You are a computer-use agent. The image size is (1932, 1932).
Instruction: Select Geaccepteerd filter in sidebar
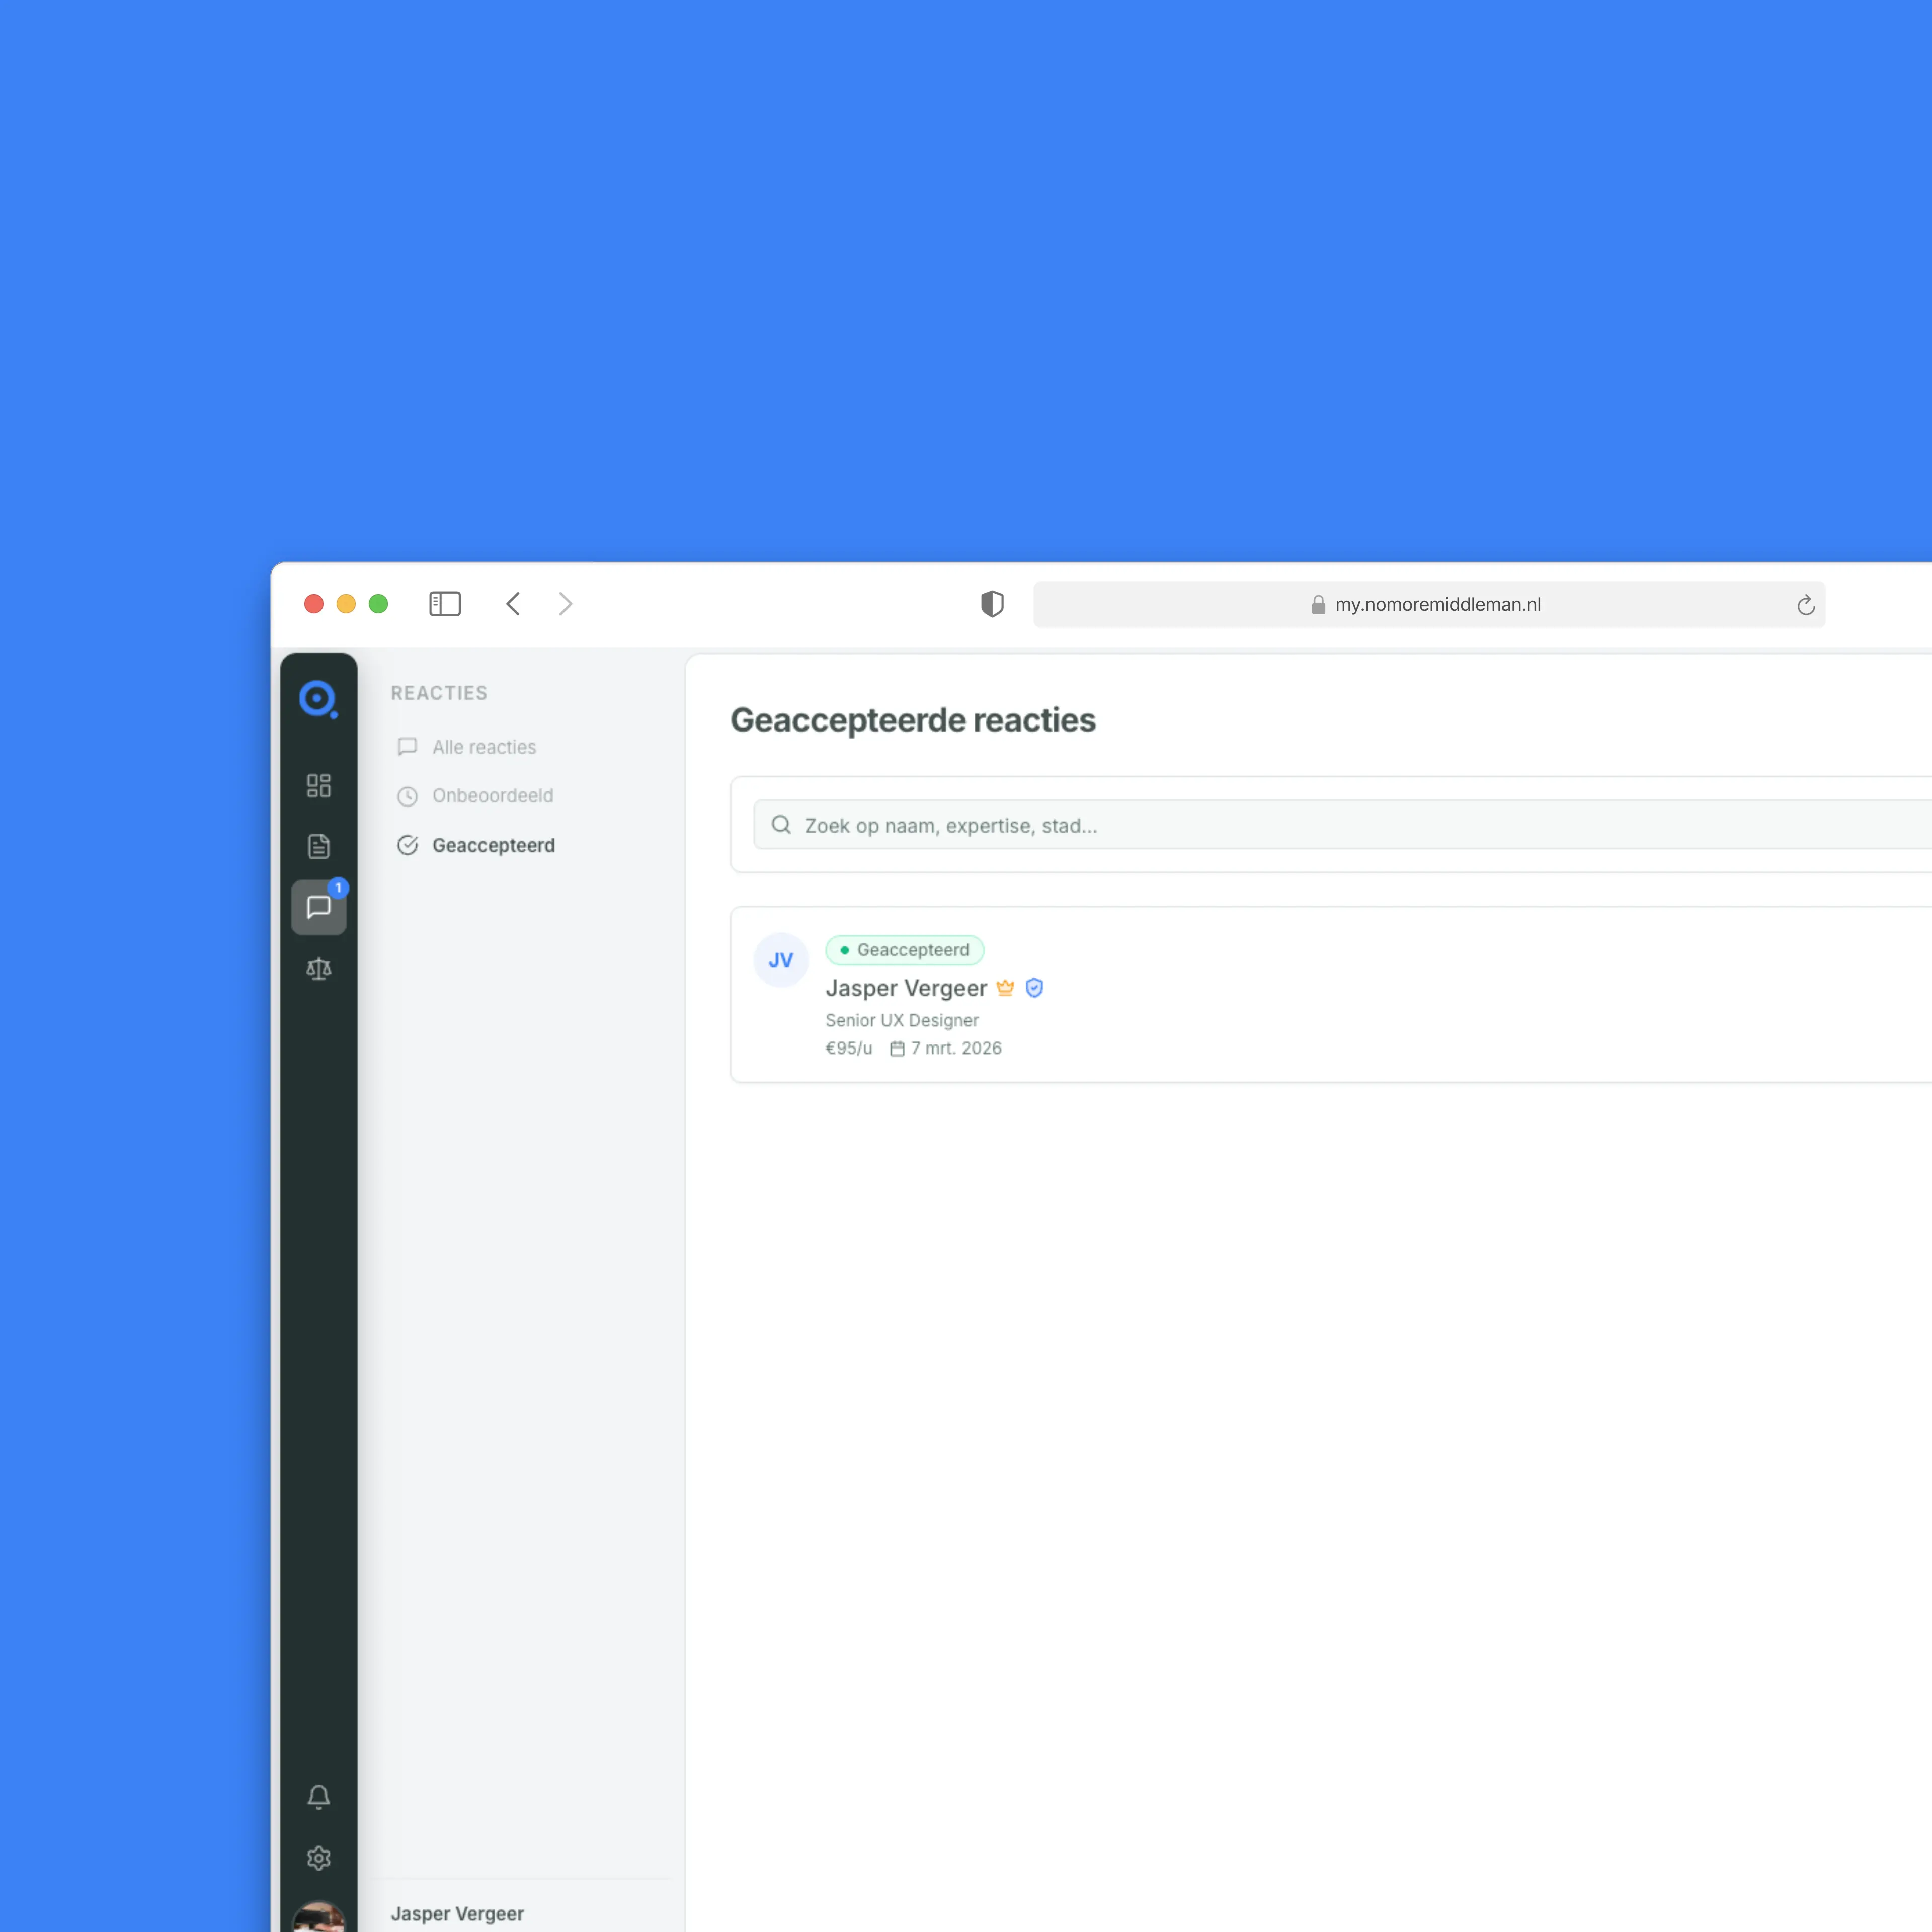(493, 845)
